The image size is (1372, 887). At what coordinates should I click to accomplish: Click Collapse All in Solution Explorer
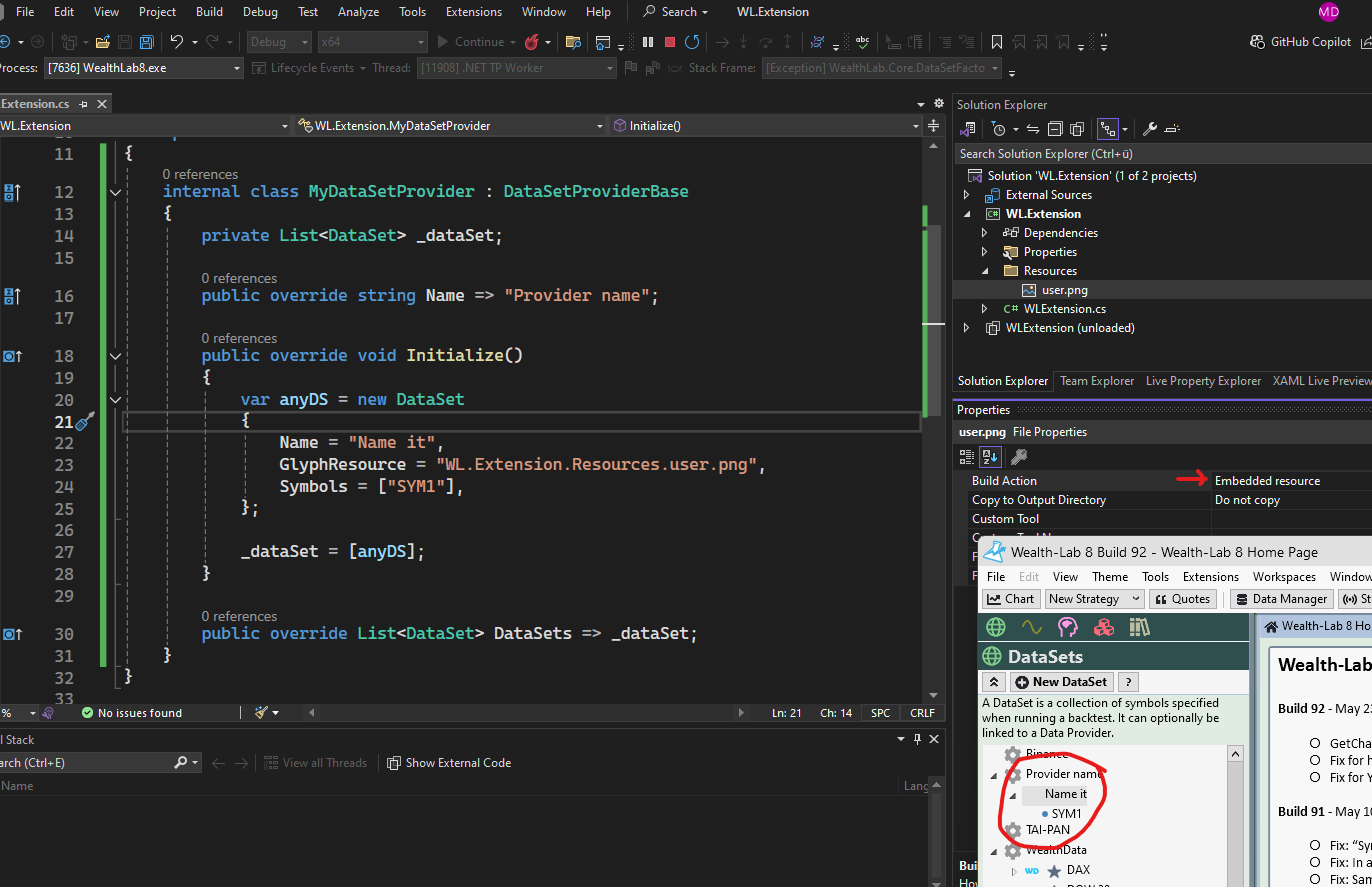[x=1056, y=129]
